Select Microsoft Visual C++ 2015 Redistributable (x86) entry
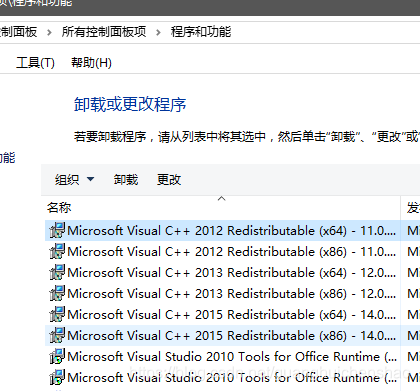 point(222,335)
